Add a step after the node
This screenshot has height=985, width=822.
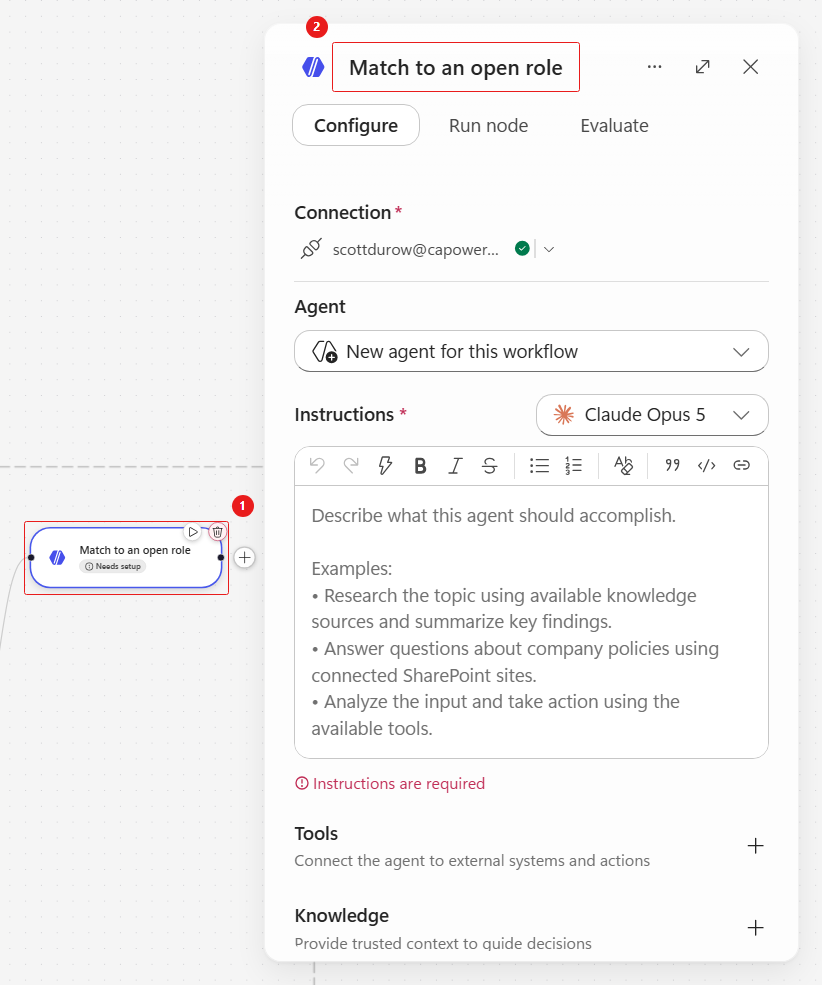(x=244, y=557)
